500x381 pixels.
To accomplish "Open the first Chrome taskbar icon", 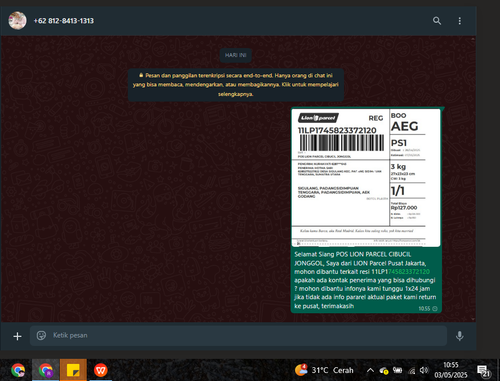I will point(18,370).
